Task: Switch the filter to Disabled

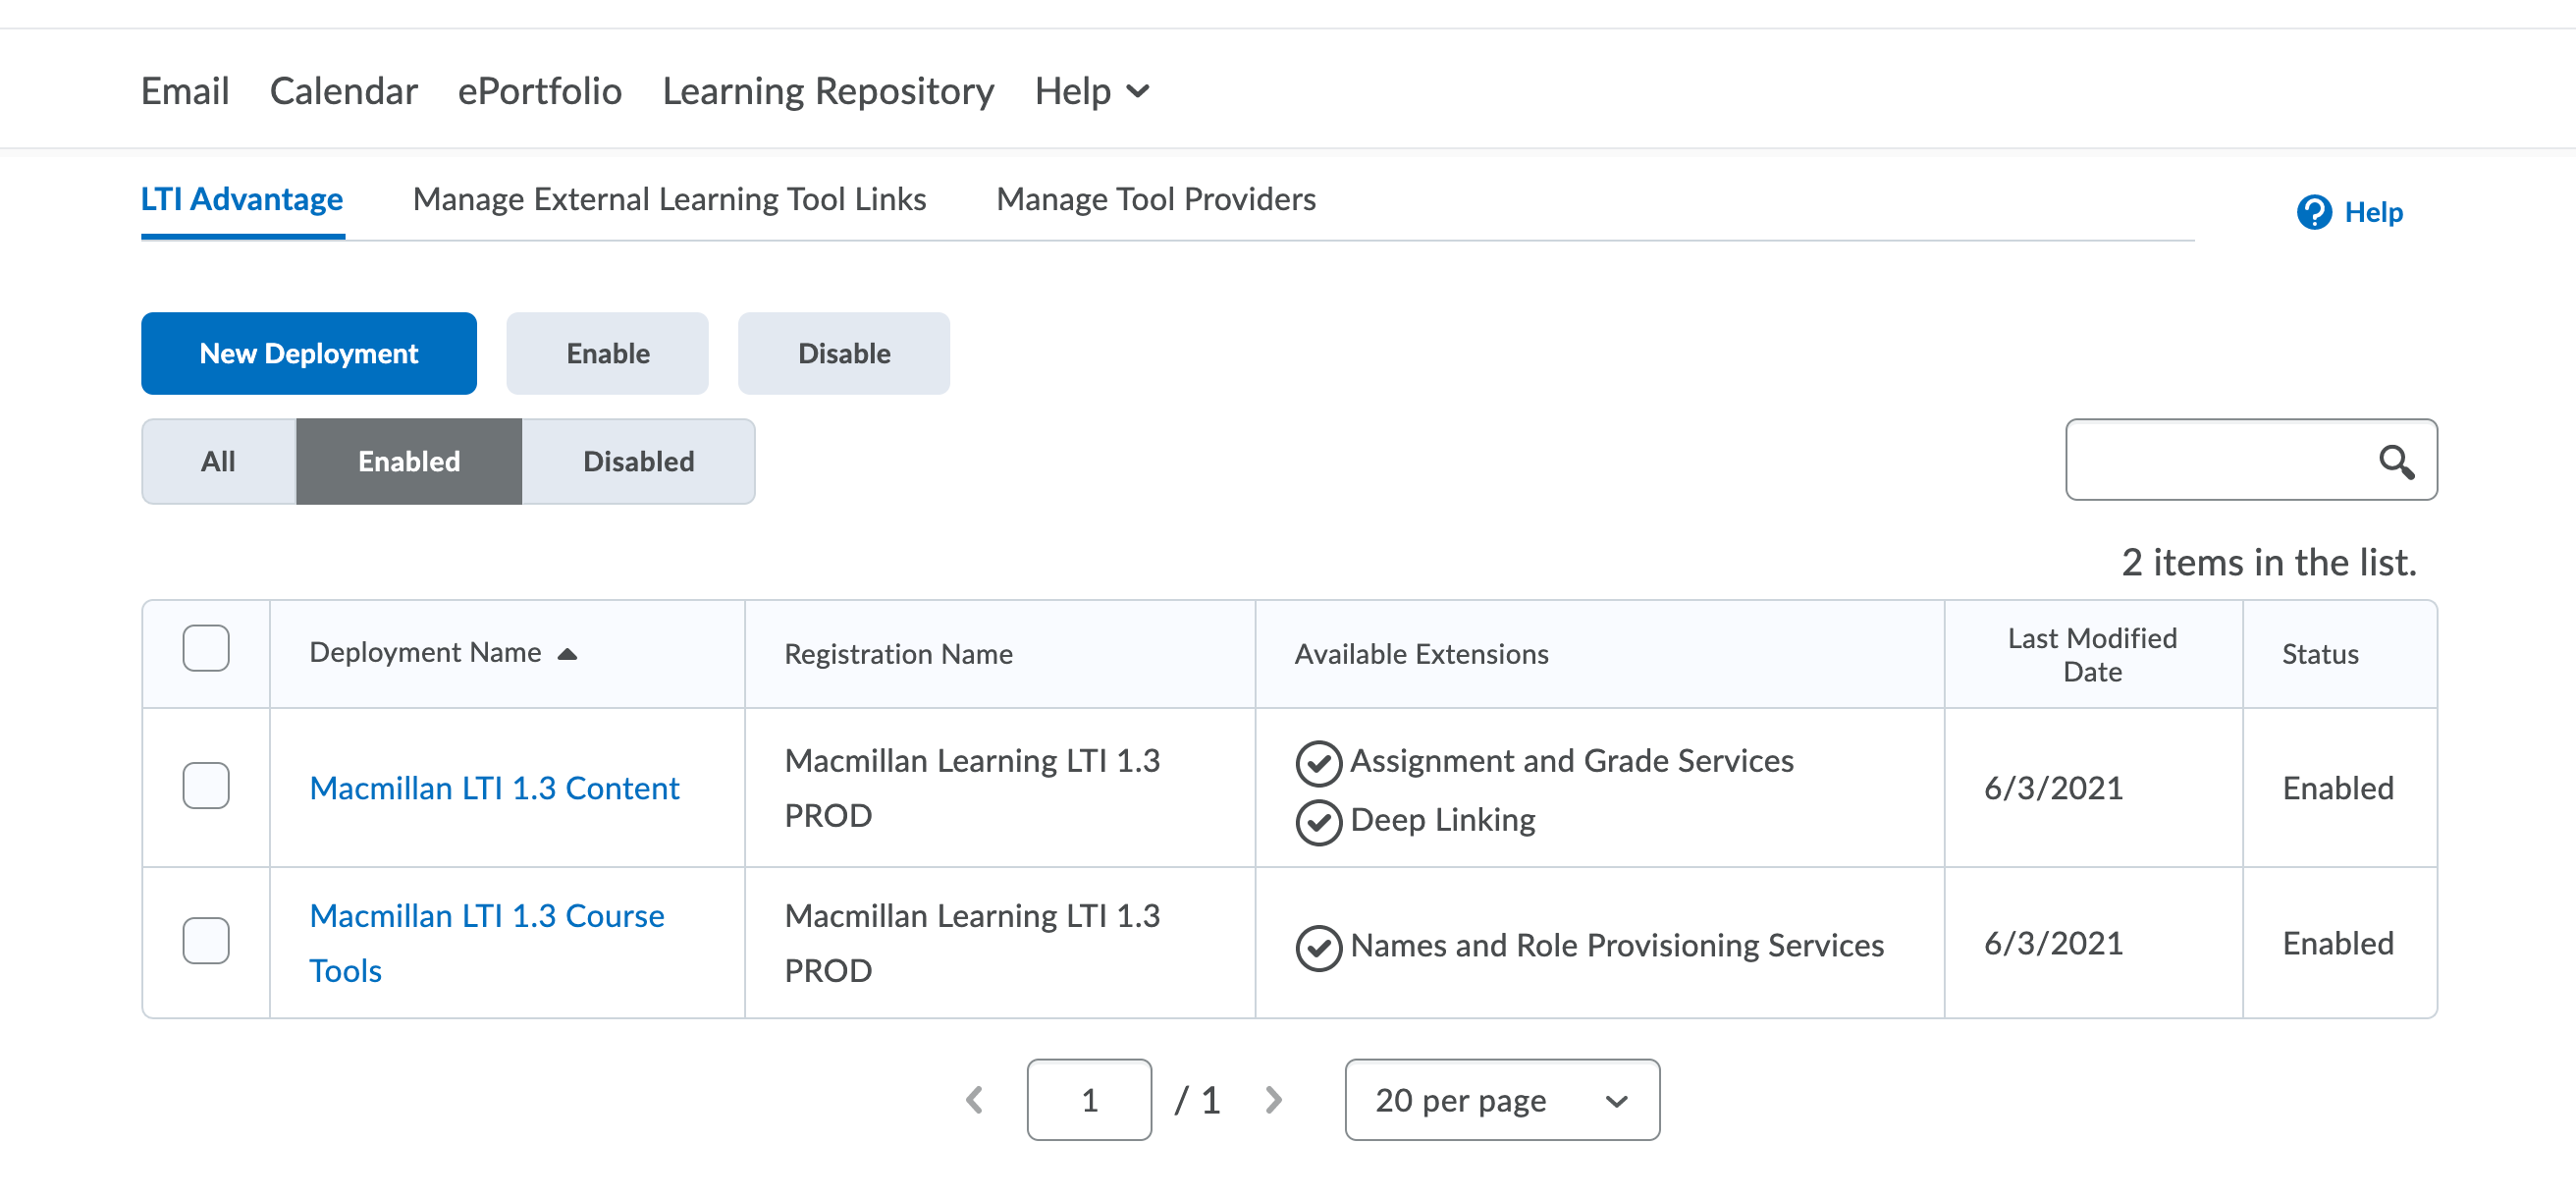Action: pos(637,461)
